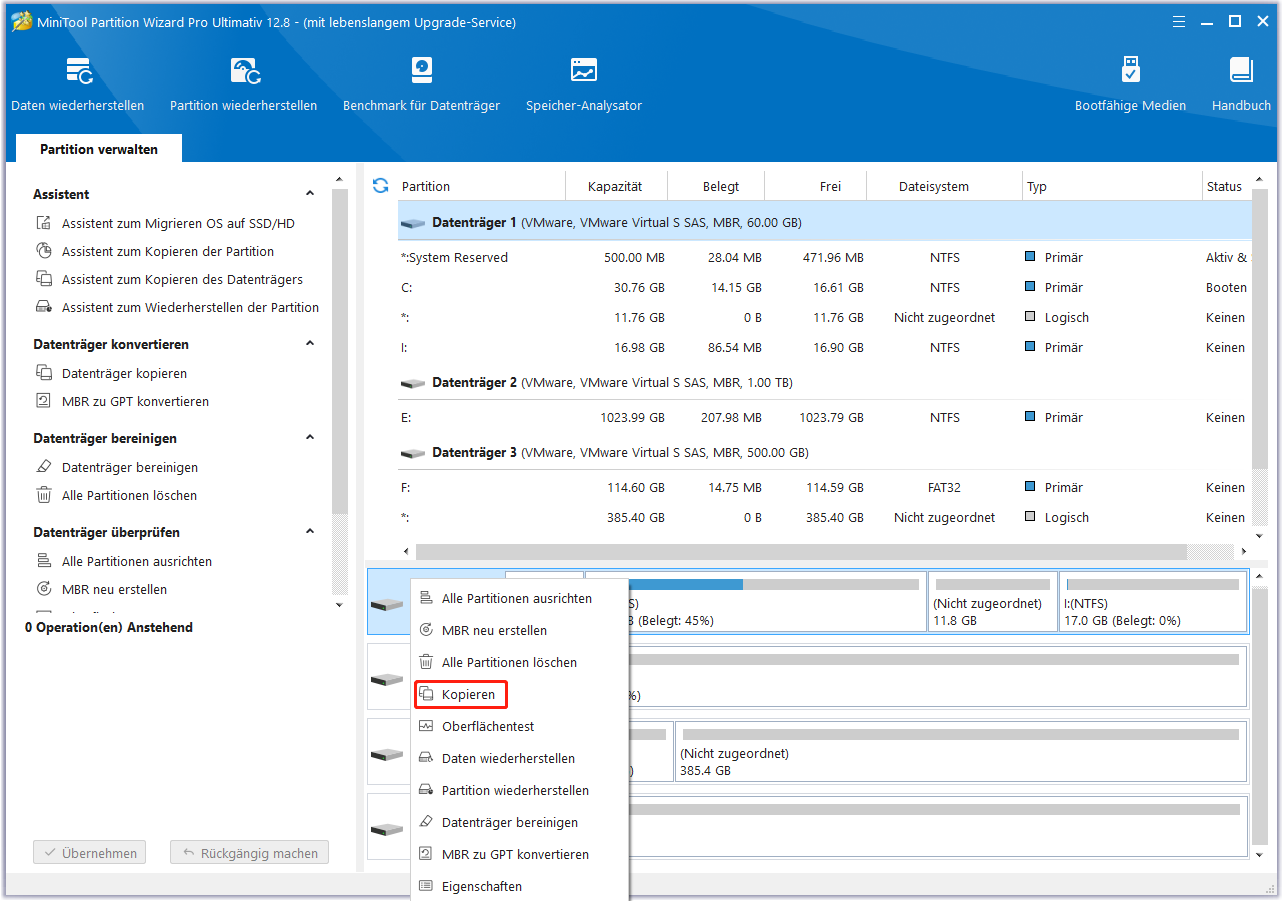Sort by the Kapazität column header

point(616,186)
